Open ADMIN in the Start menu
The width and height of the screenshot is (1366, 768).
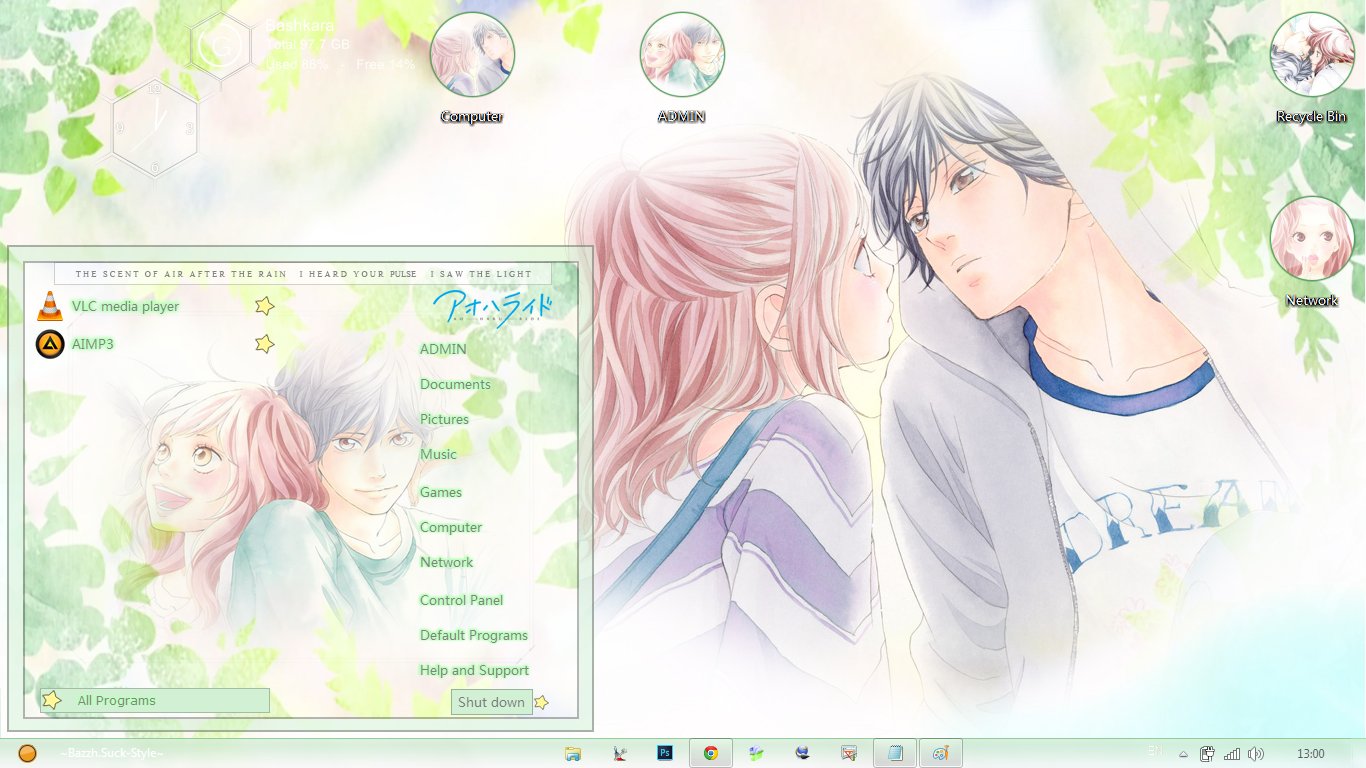pyautogui.click(x=443, y=349)
